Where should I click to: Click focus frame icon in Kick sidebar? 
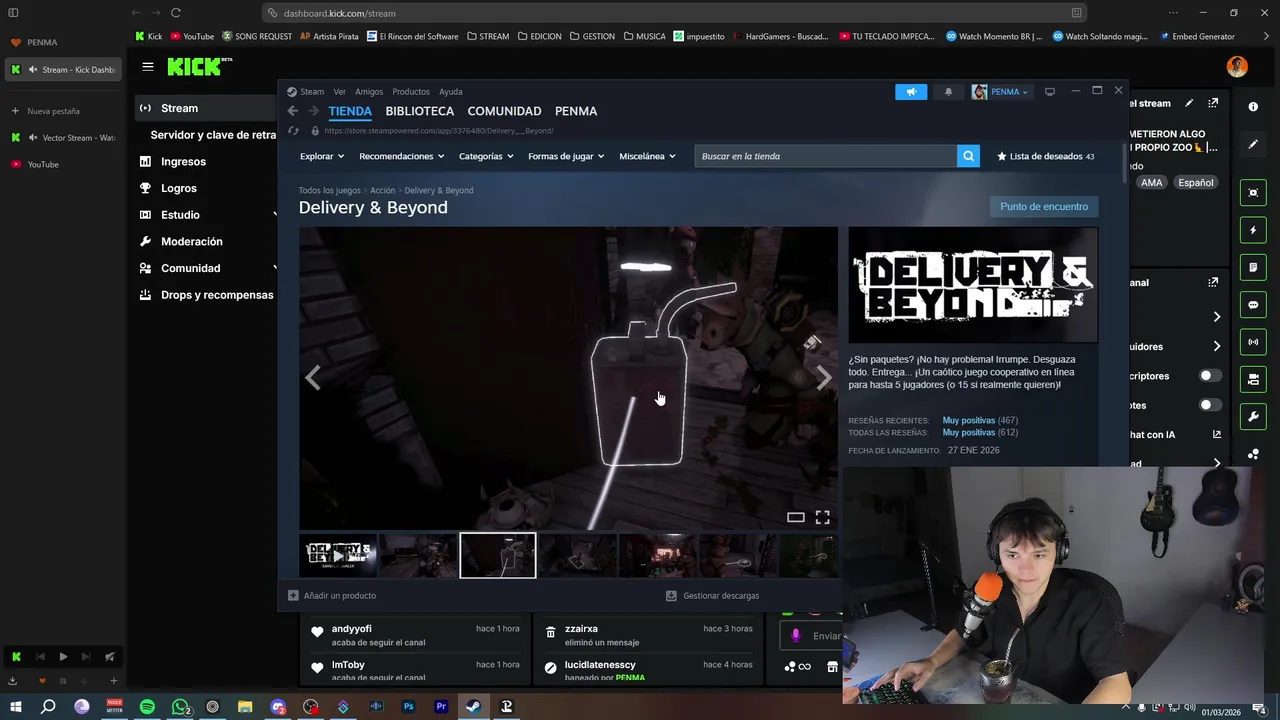(1253, 193)
